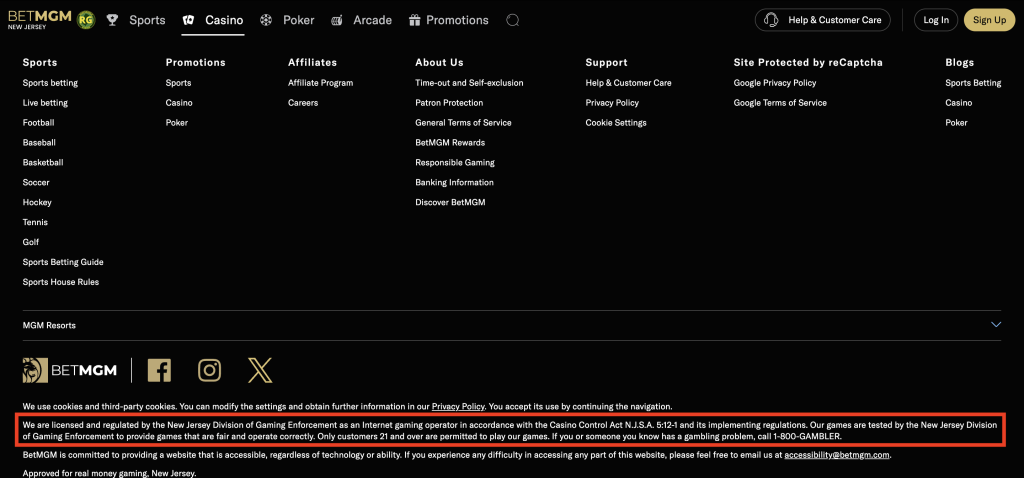Click the Affiliates column heading
This screenshot has width=1024, height=478.
(313, 63)
